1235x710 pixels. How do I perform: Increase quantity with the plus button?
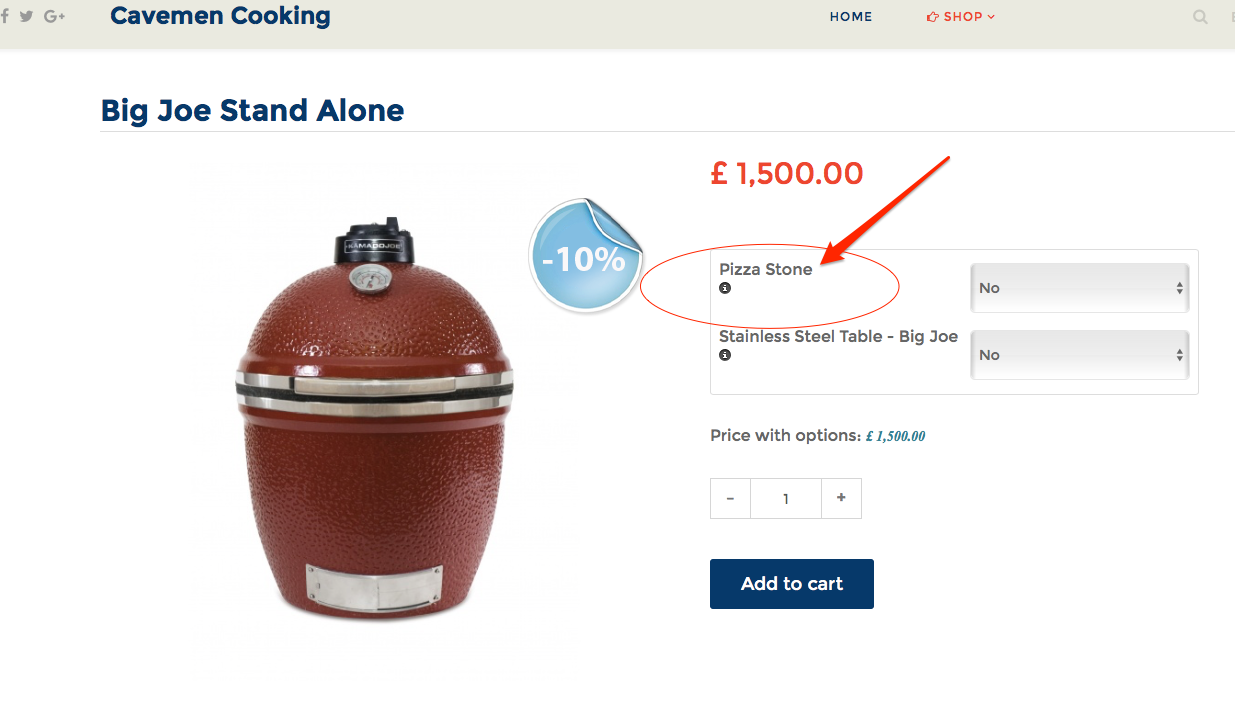841,498
